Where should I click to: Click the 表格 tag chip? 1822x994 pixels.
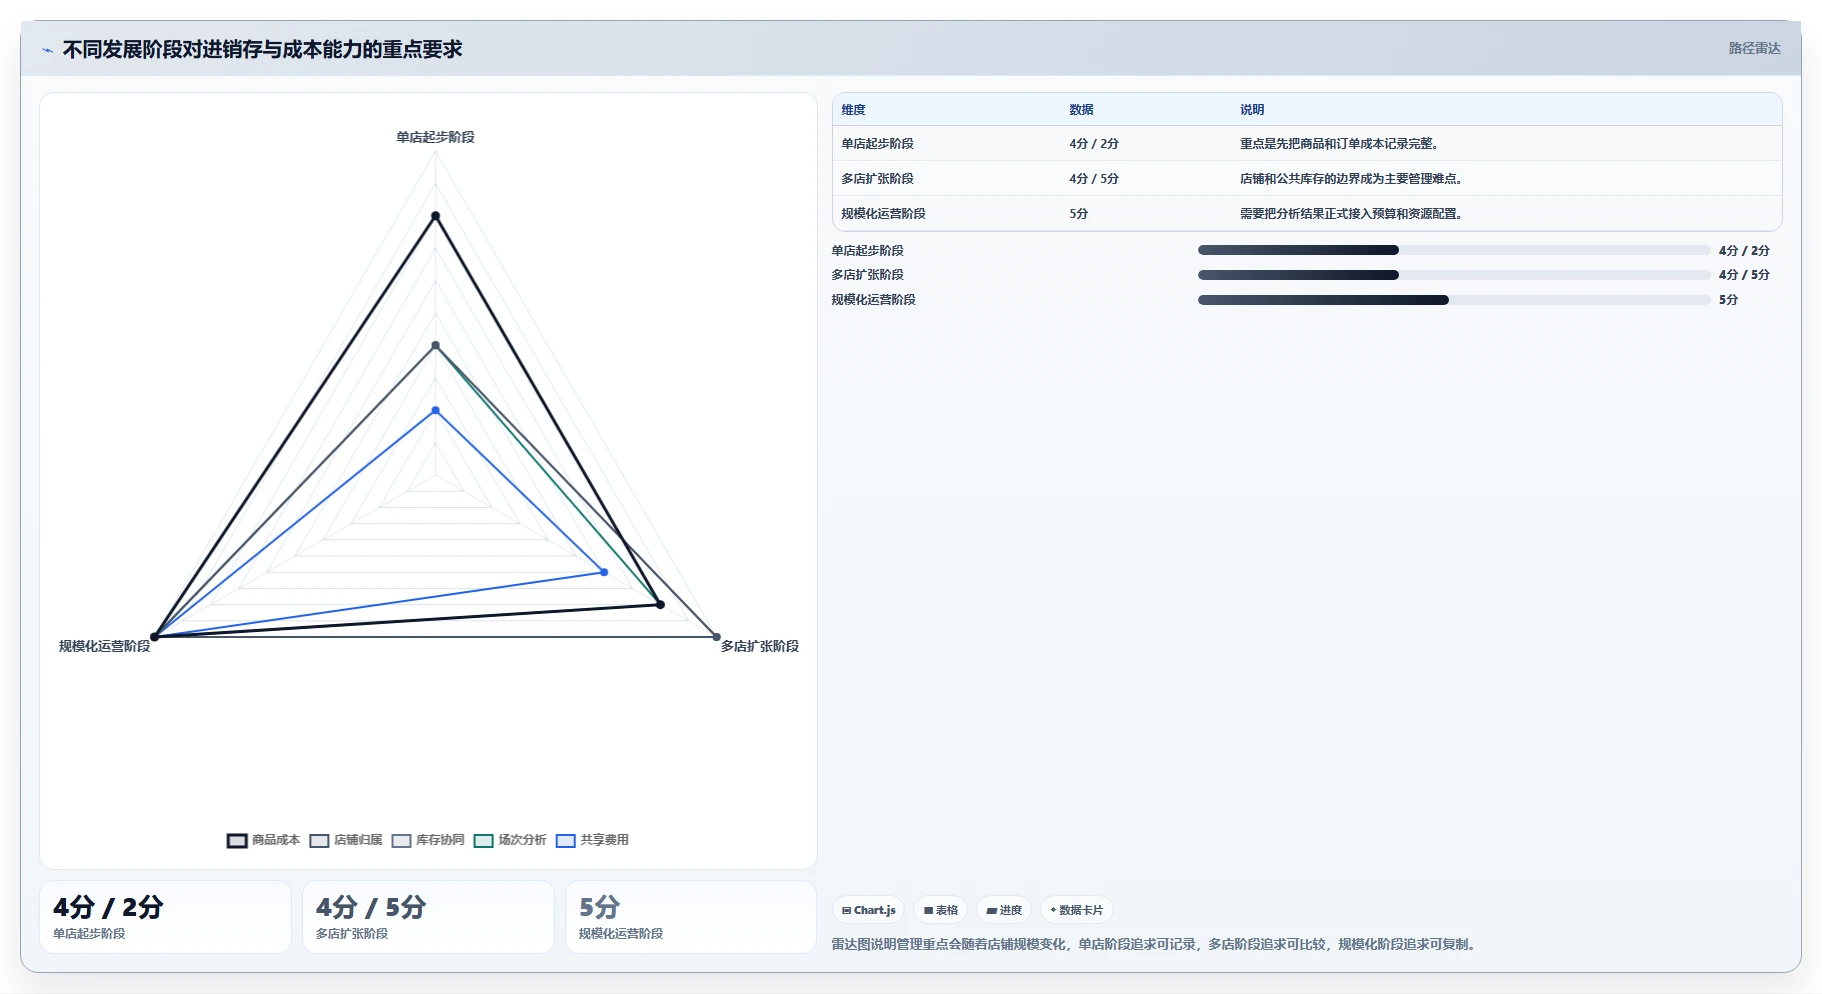click(940, 910)
